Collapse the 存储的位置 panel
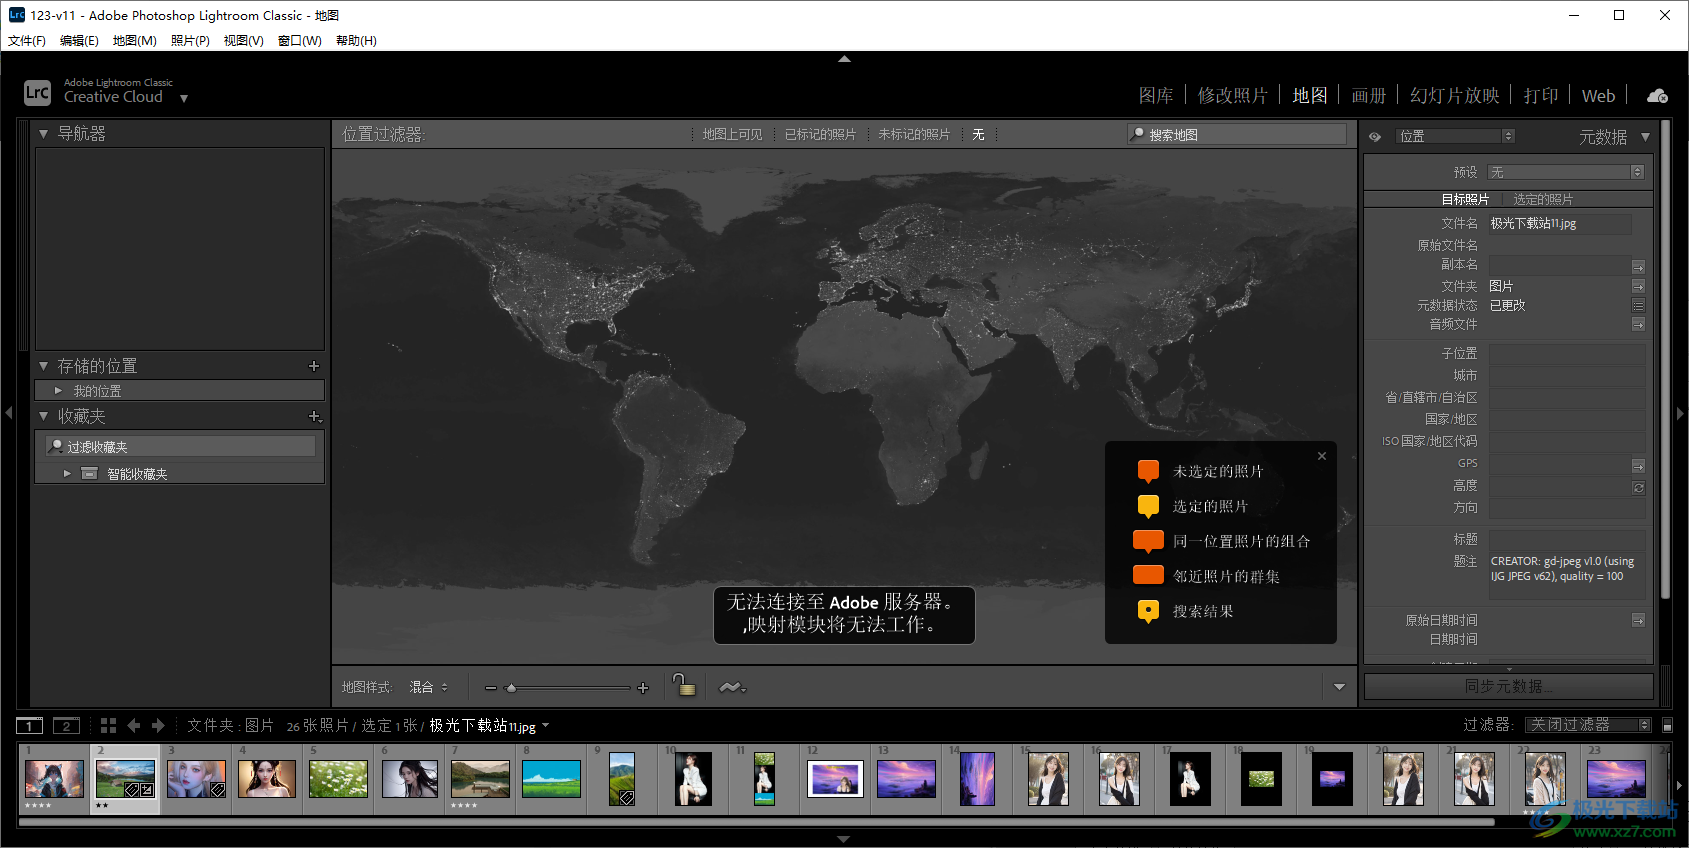 coord(43,366)
